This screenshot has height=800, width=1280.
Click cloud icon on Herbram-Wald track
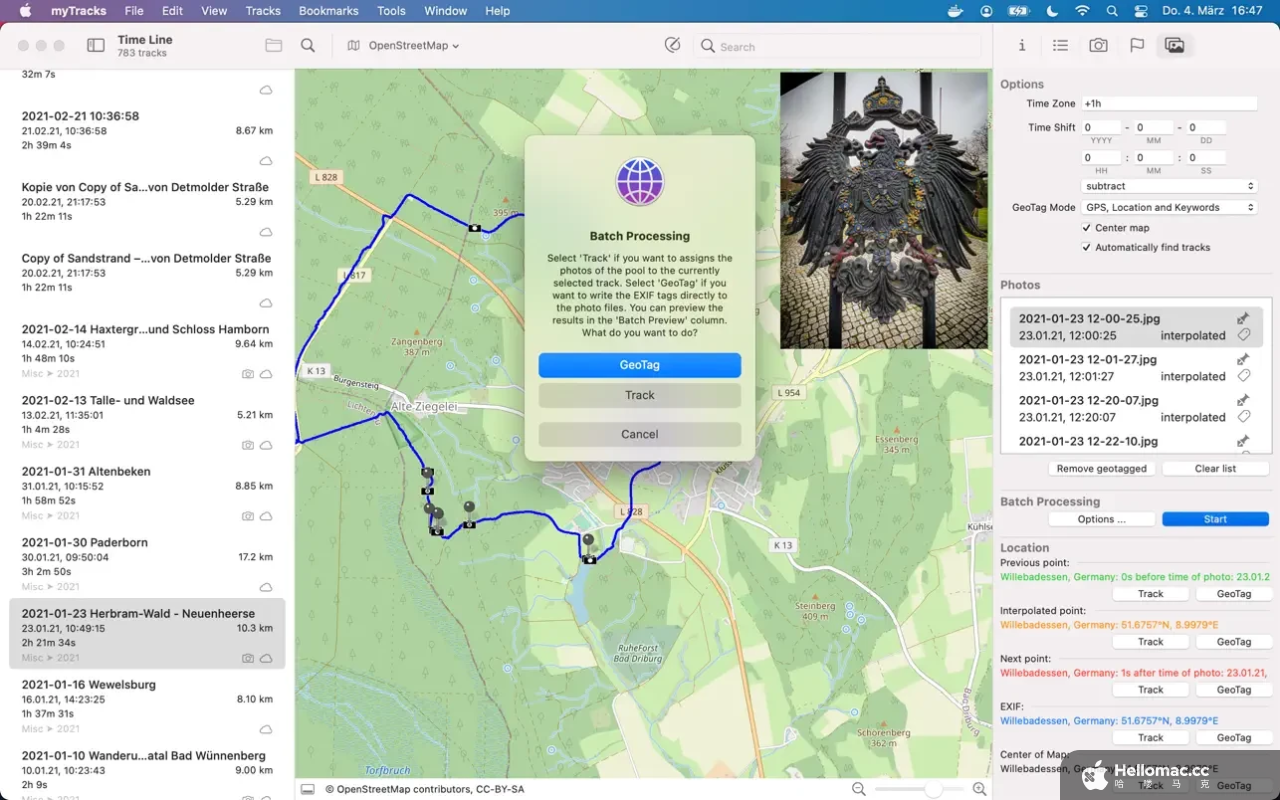(x=266, y=658)
